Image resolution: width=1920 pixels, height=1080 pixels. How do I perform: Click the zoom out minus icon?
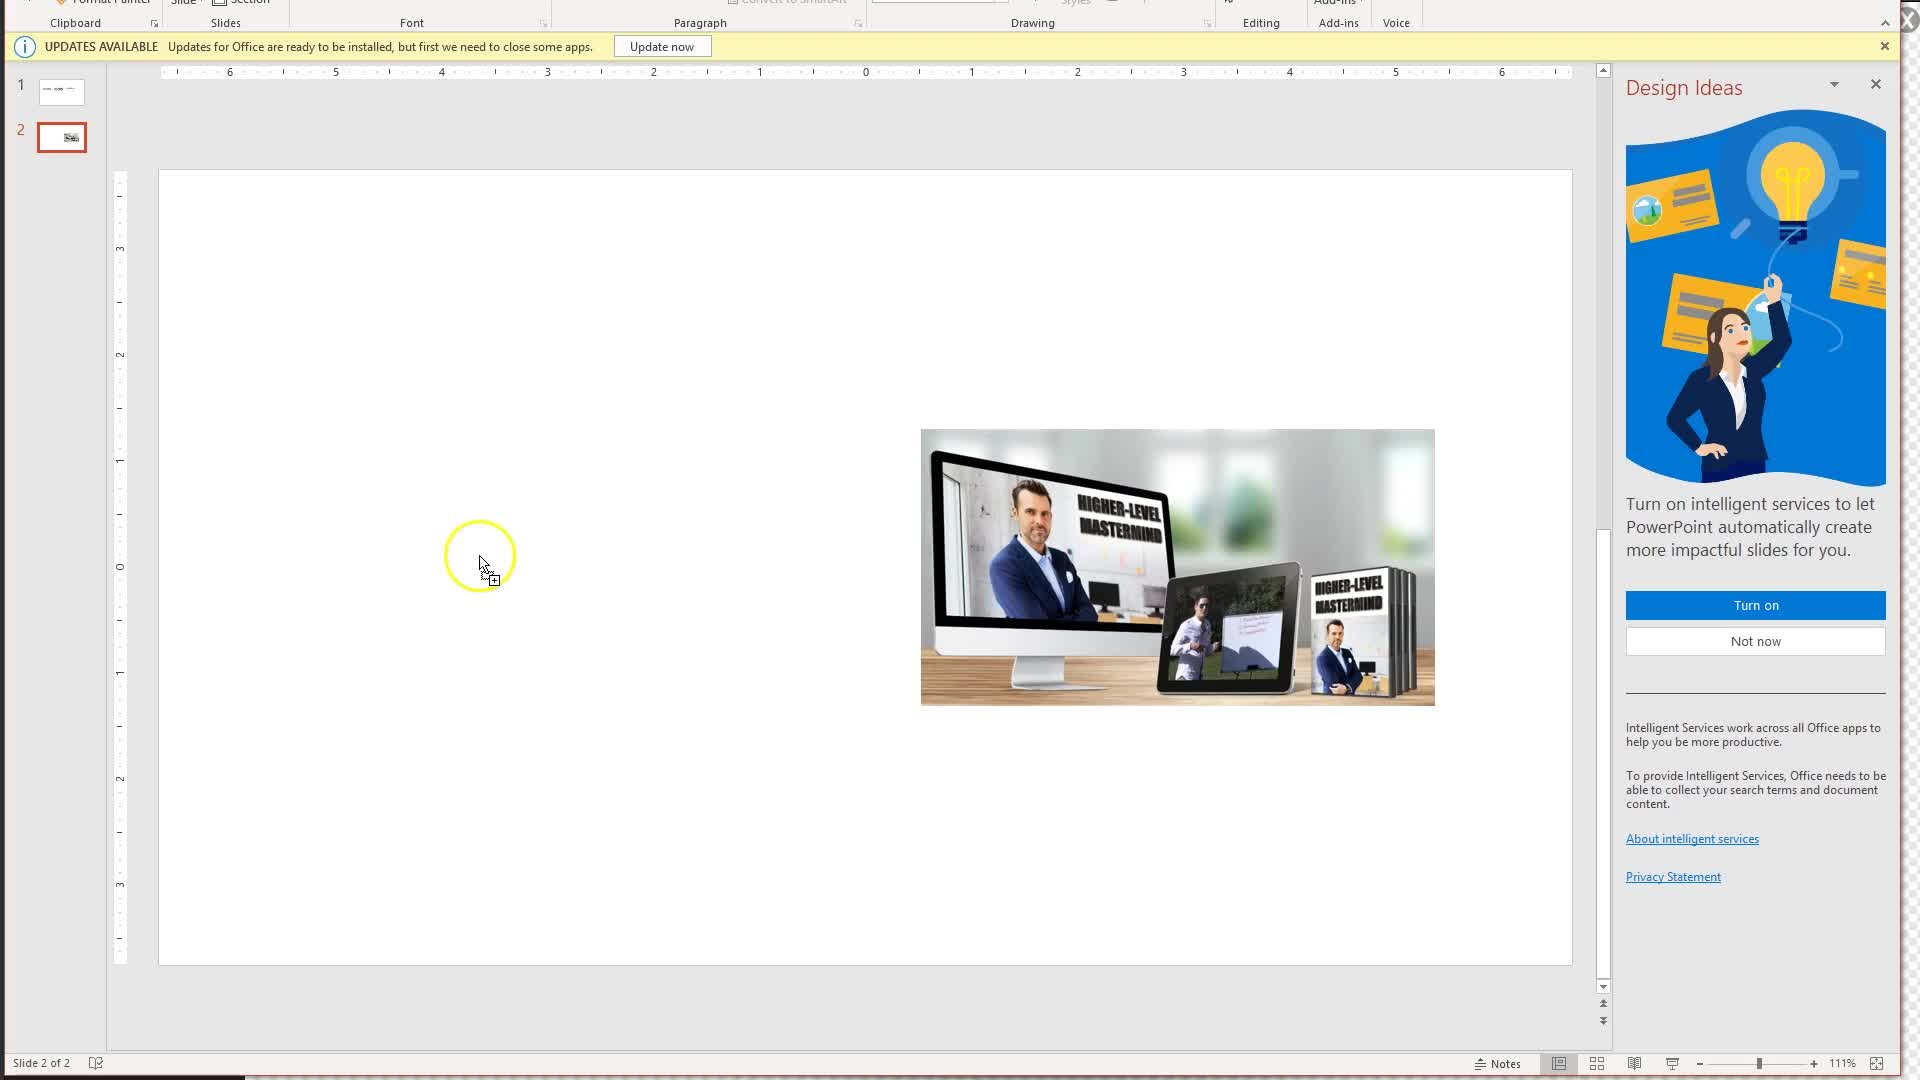click(x=1700, y=1064)
